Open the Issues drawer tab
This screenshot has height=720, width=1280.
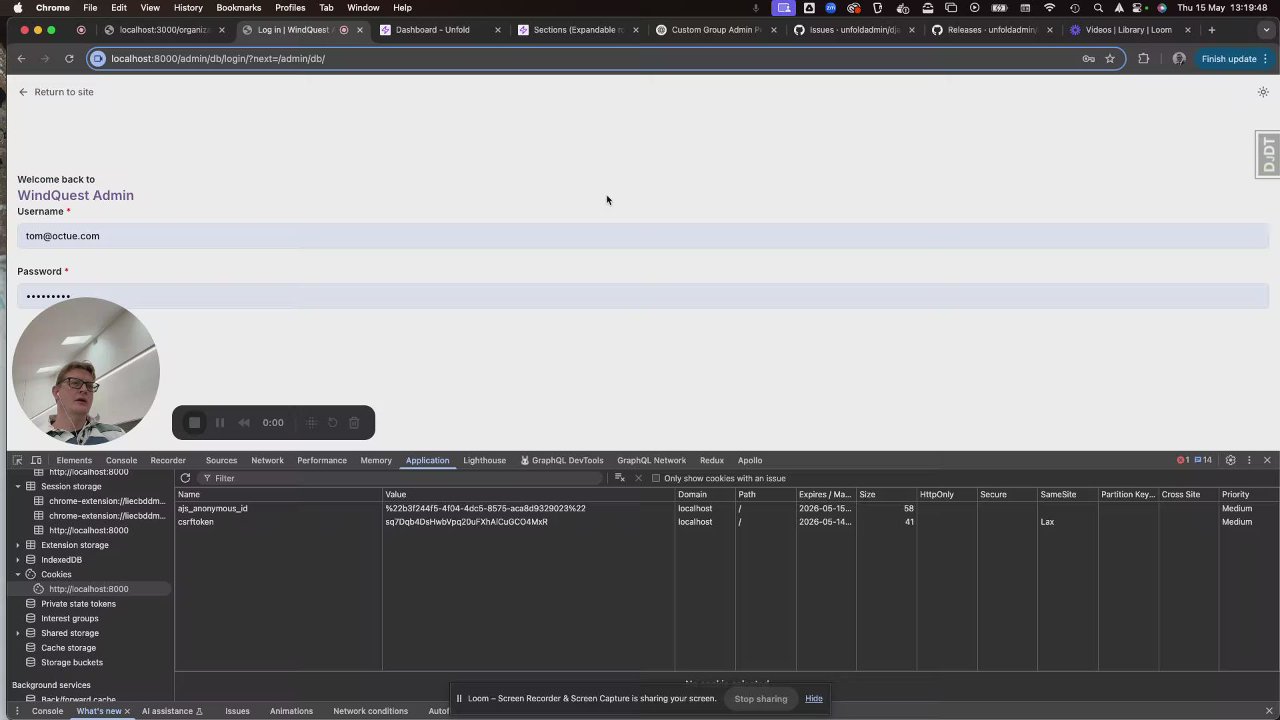point(237,711)
